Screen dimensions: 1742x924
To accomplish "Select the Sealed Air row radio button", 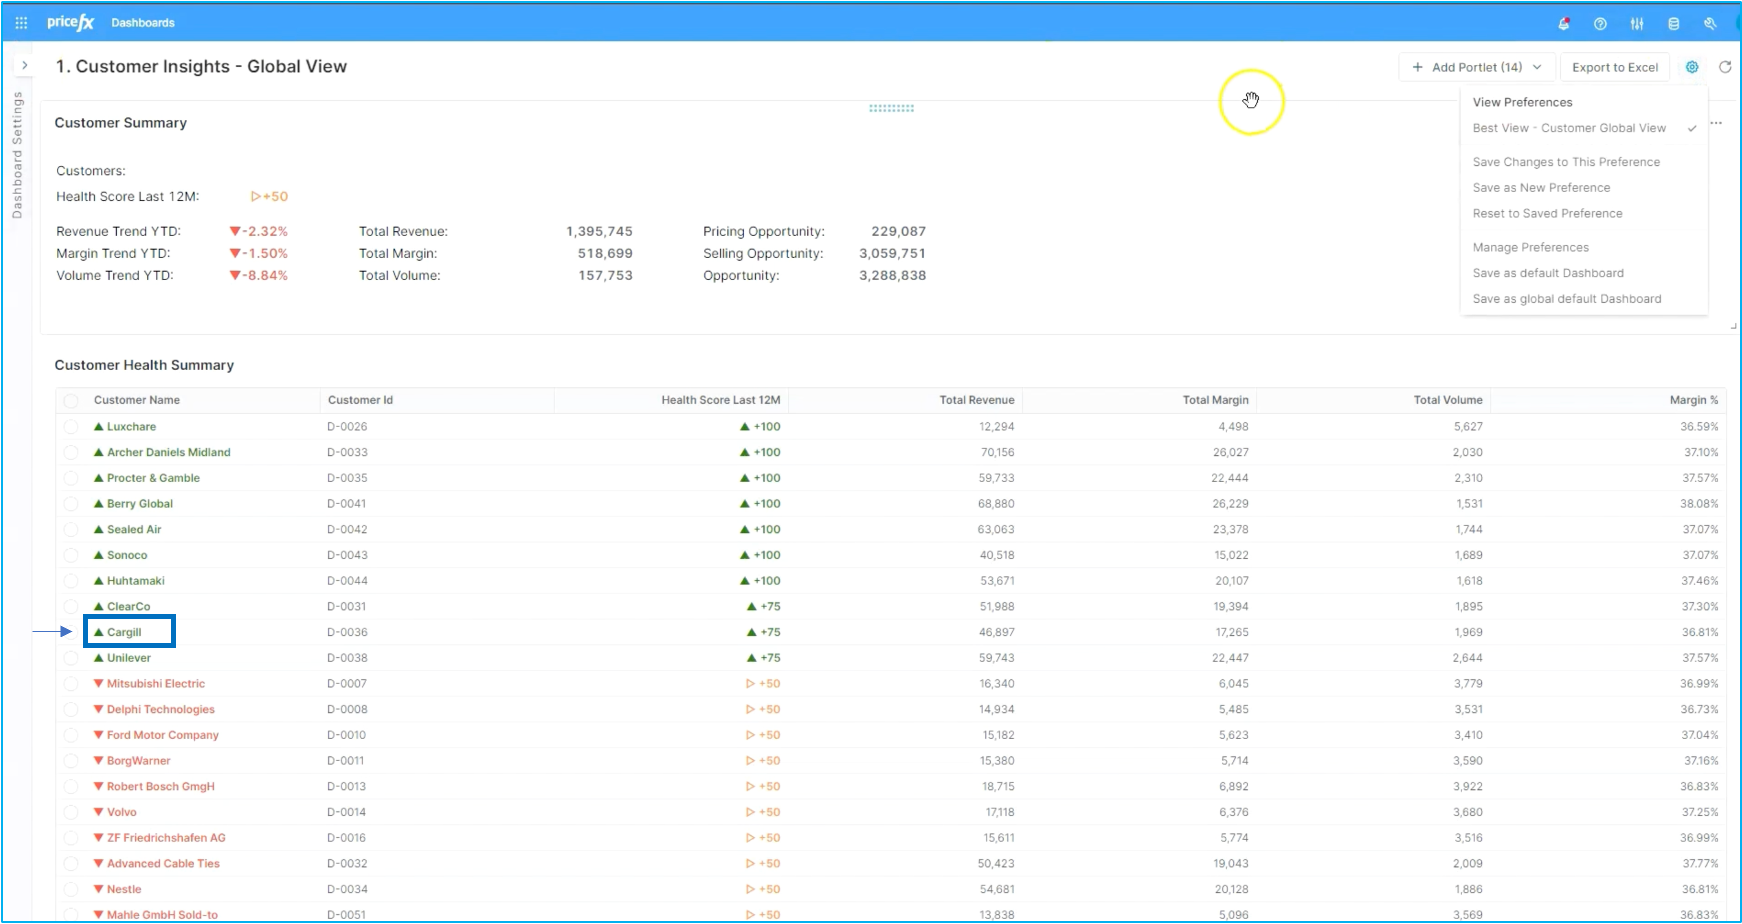I will point(71,530).
